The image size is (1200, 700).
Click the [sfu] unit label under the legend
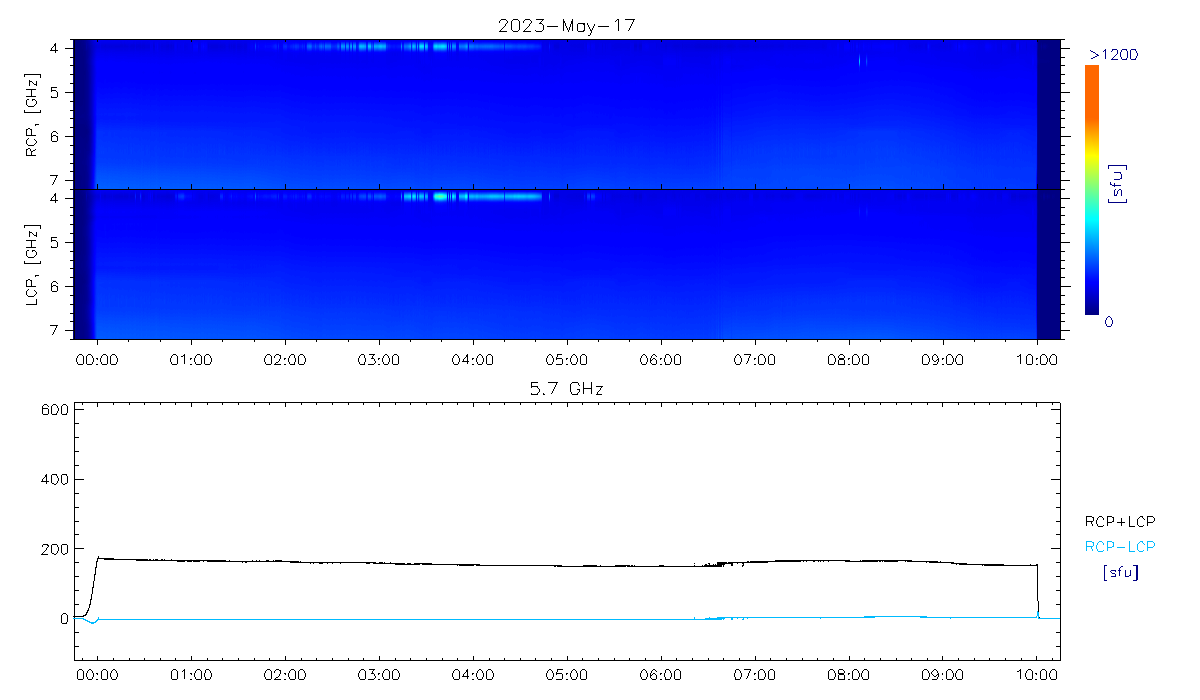1120,573
